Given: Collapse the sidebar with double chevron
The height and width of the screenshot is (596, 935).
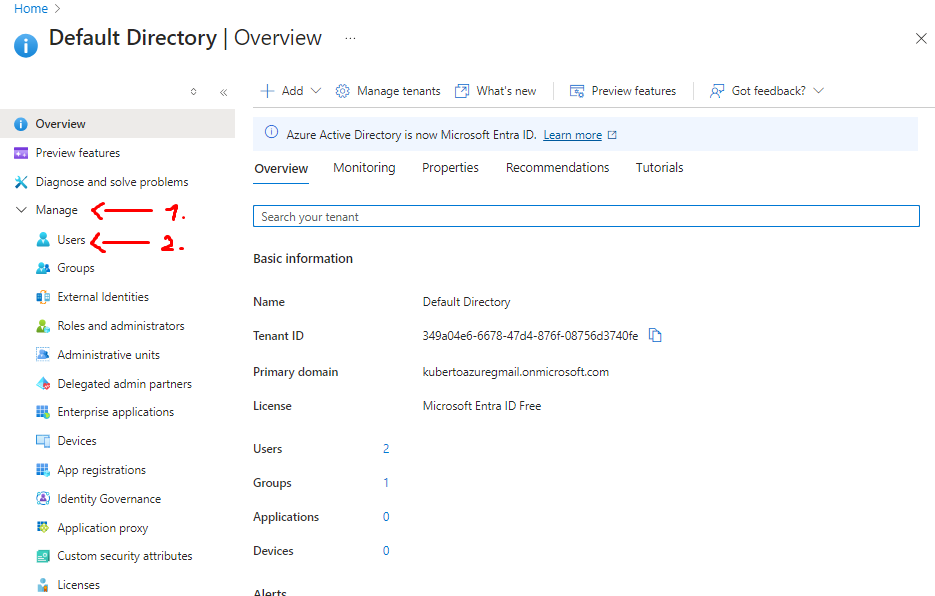Looking at the screenshot, I should [x=224, y=92].
